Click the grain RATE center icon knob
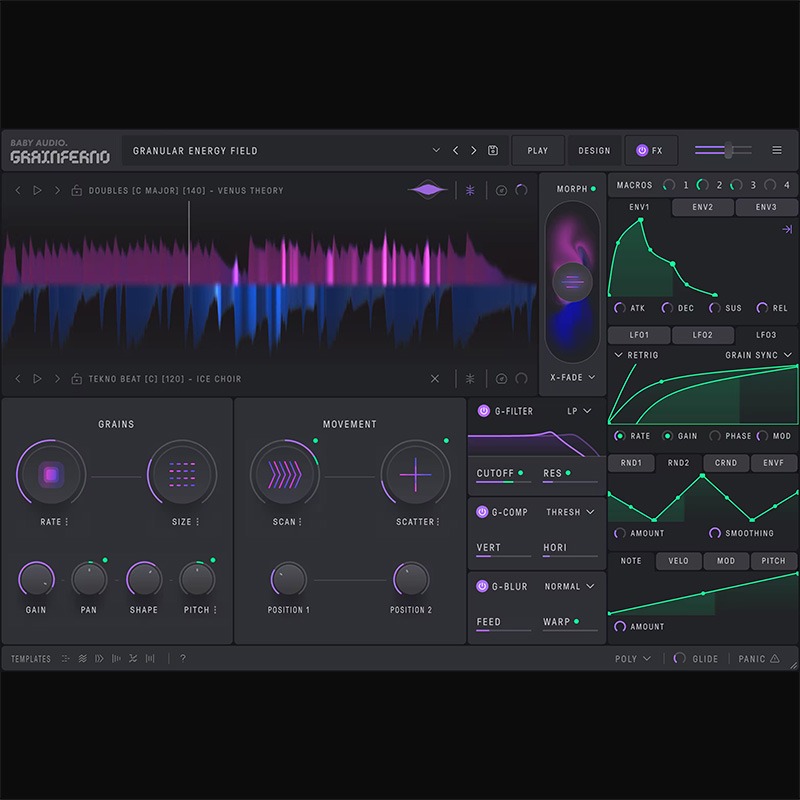The image size is (800, 800). point(51,474)
